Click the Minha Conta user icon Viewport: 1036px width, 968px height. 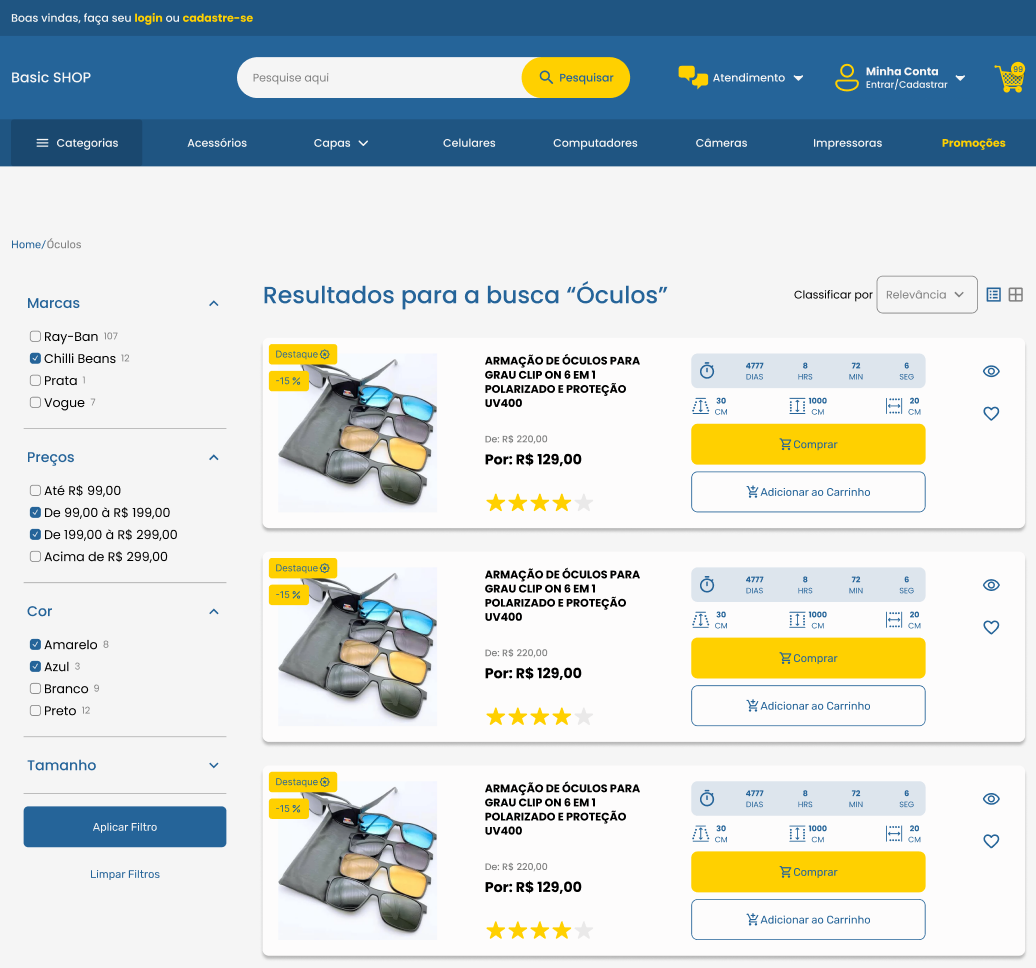(847, 78)
